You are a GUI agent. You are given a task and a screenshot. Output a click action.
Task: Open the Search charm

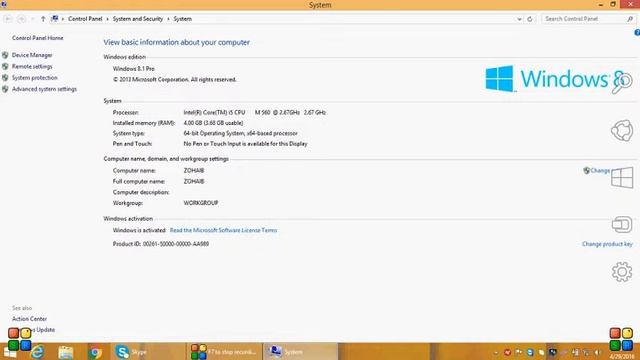[x=622, y=82]
